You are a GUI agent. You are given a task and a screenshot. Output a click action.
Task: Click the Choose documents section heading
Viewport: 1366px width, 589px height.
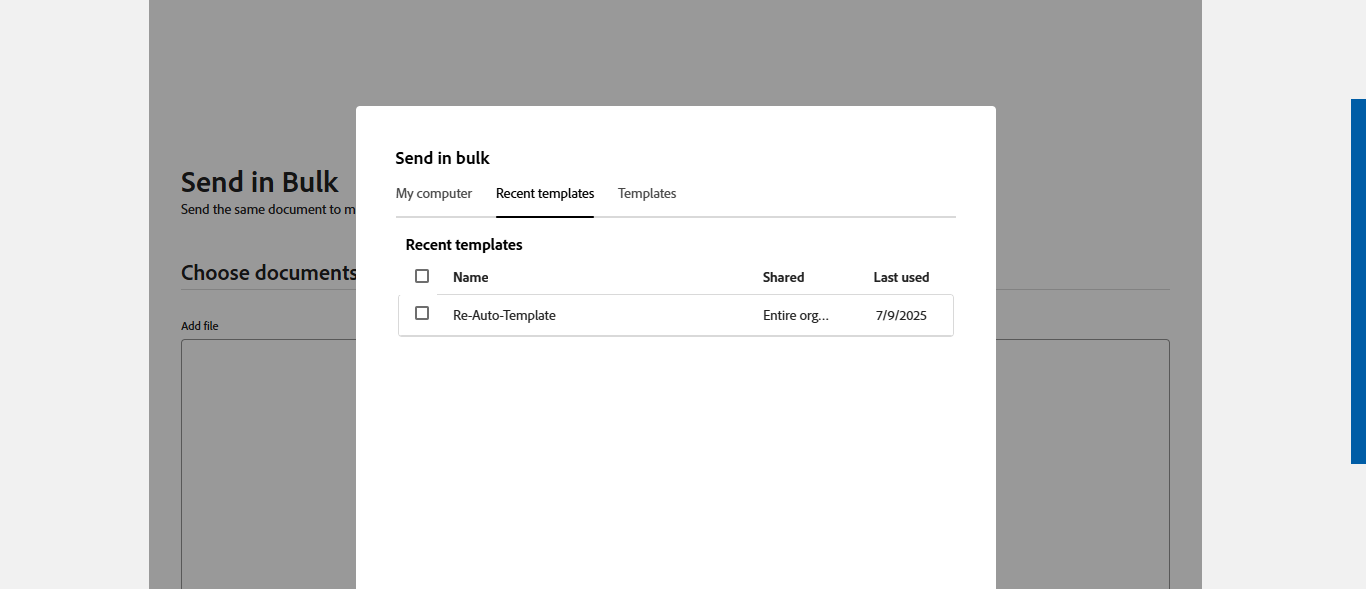tap(268, 273)
